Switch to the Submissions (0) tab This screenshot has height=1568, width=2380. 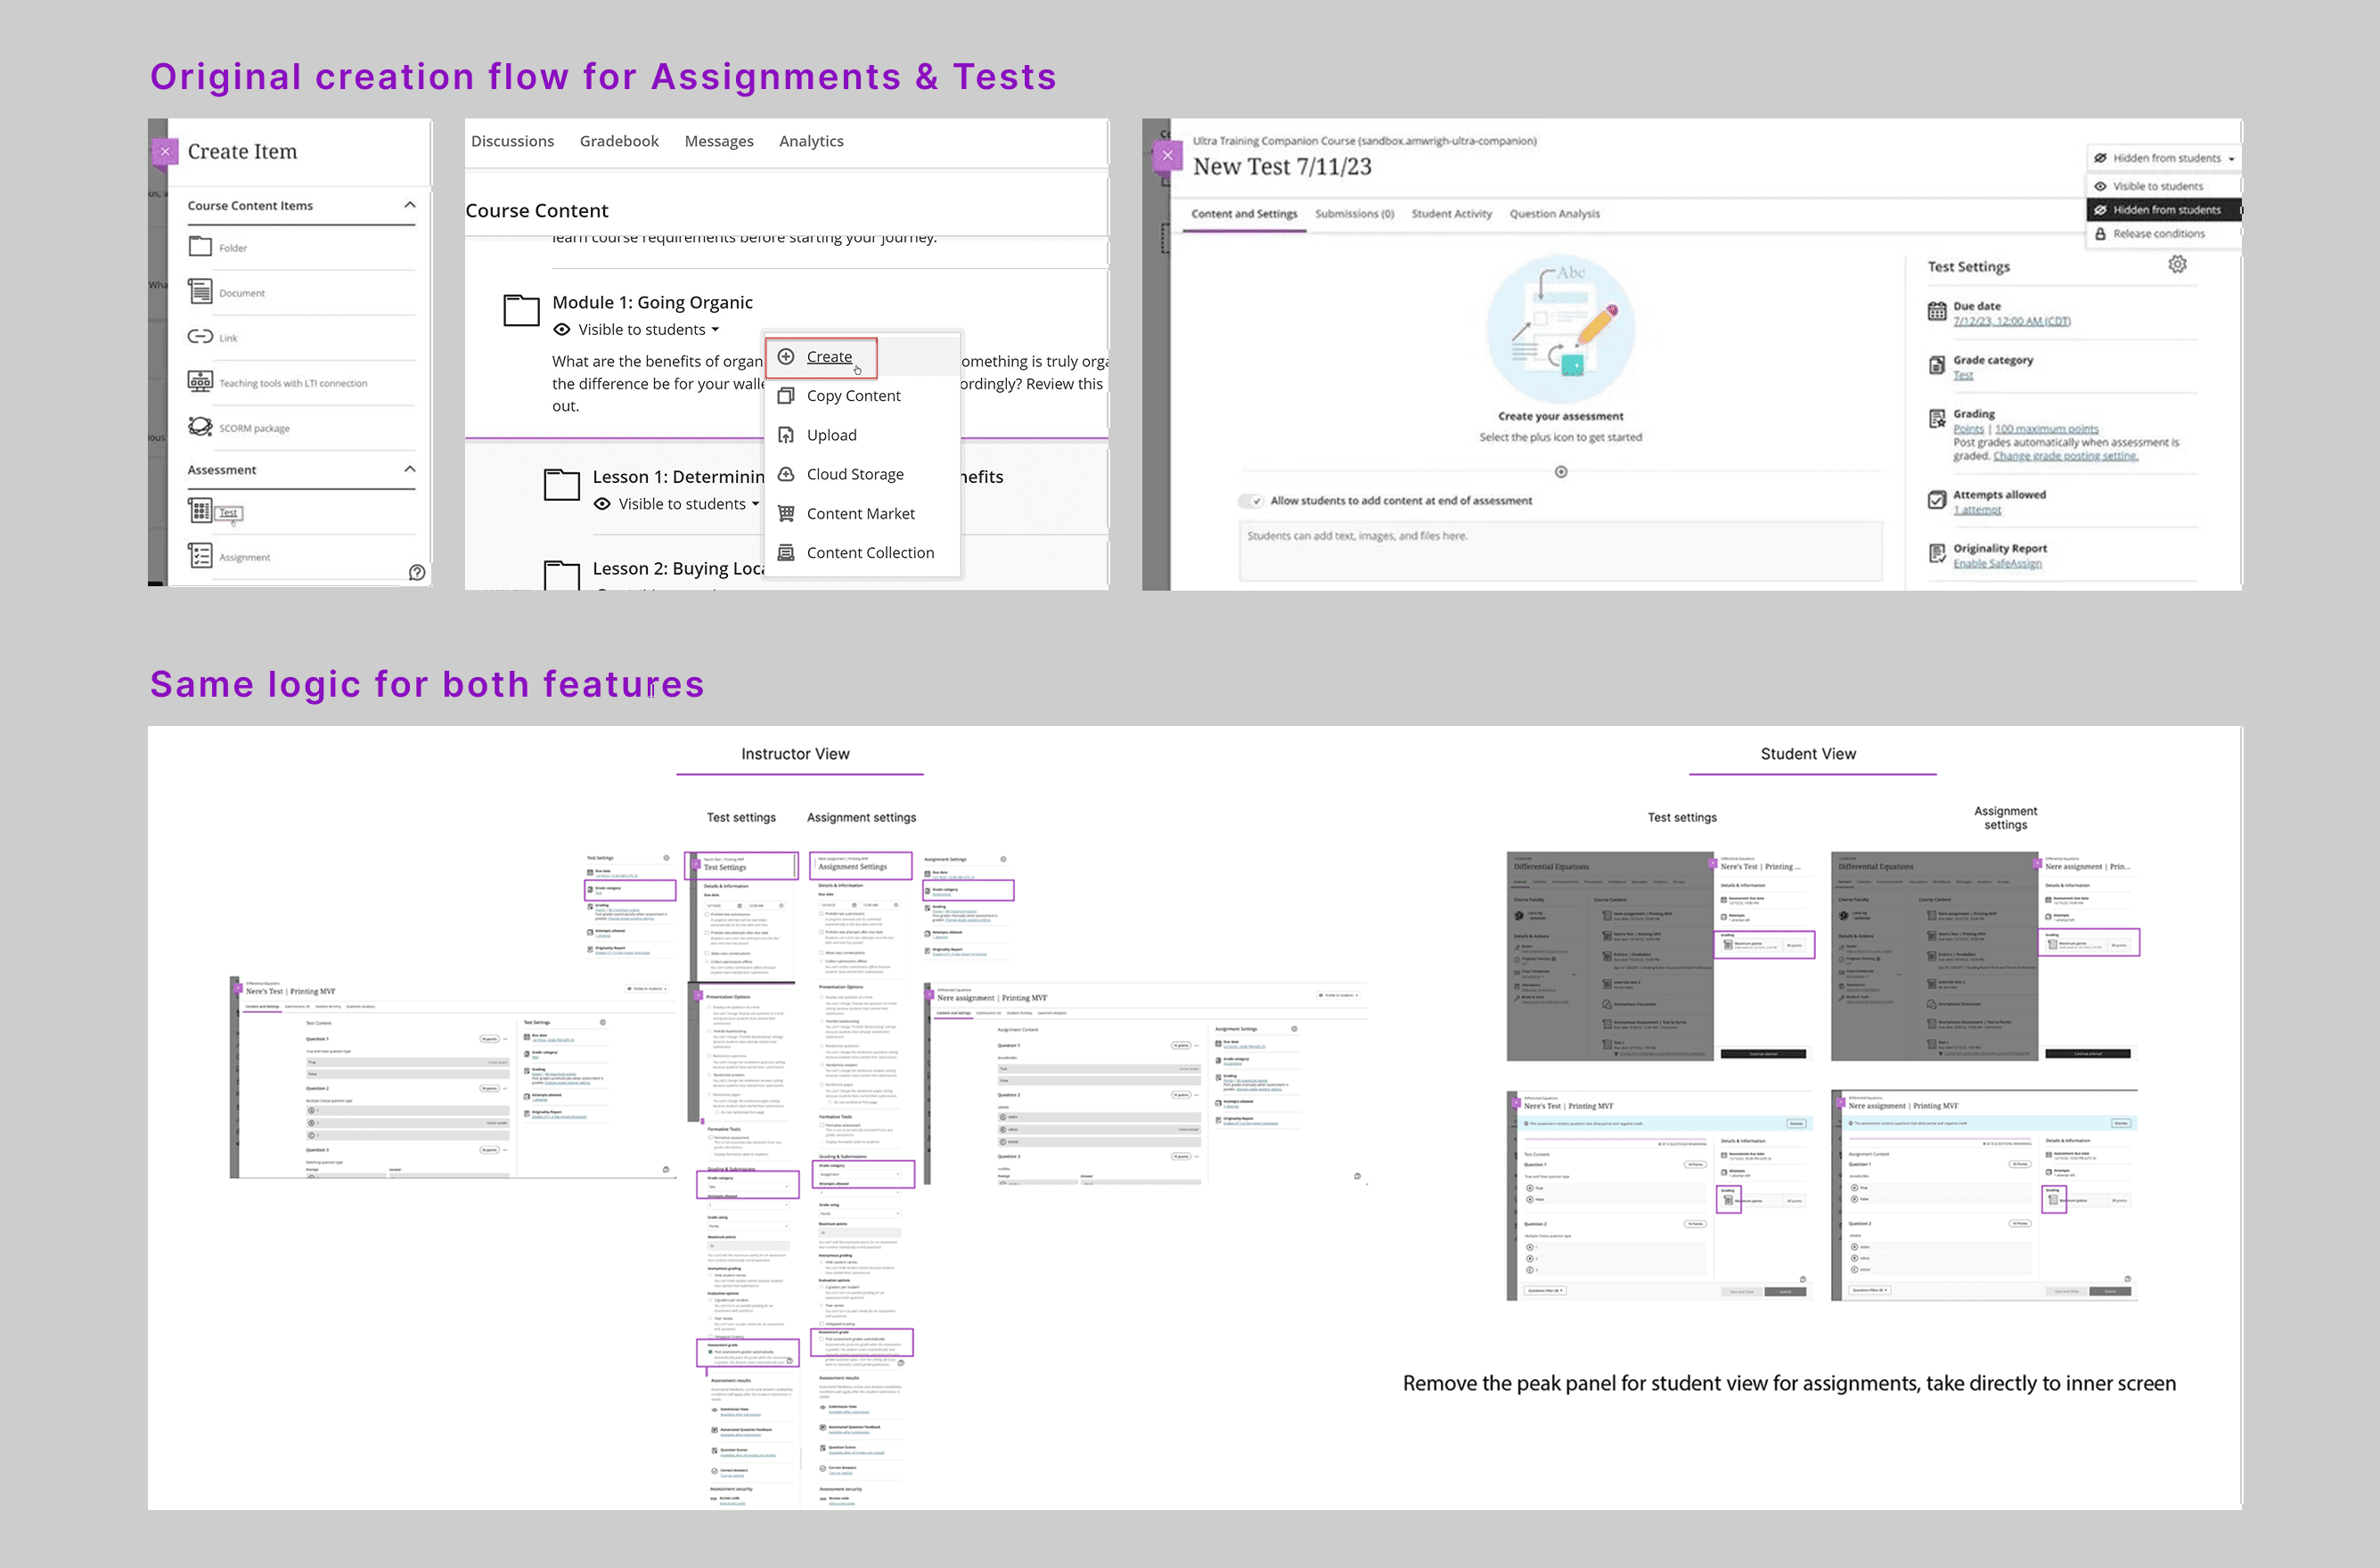pyautogui.click(x=1354, y=214)
